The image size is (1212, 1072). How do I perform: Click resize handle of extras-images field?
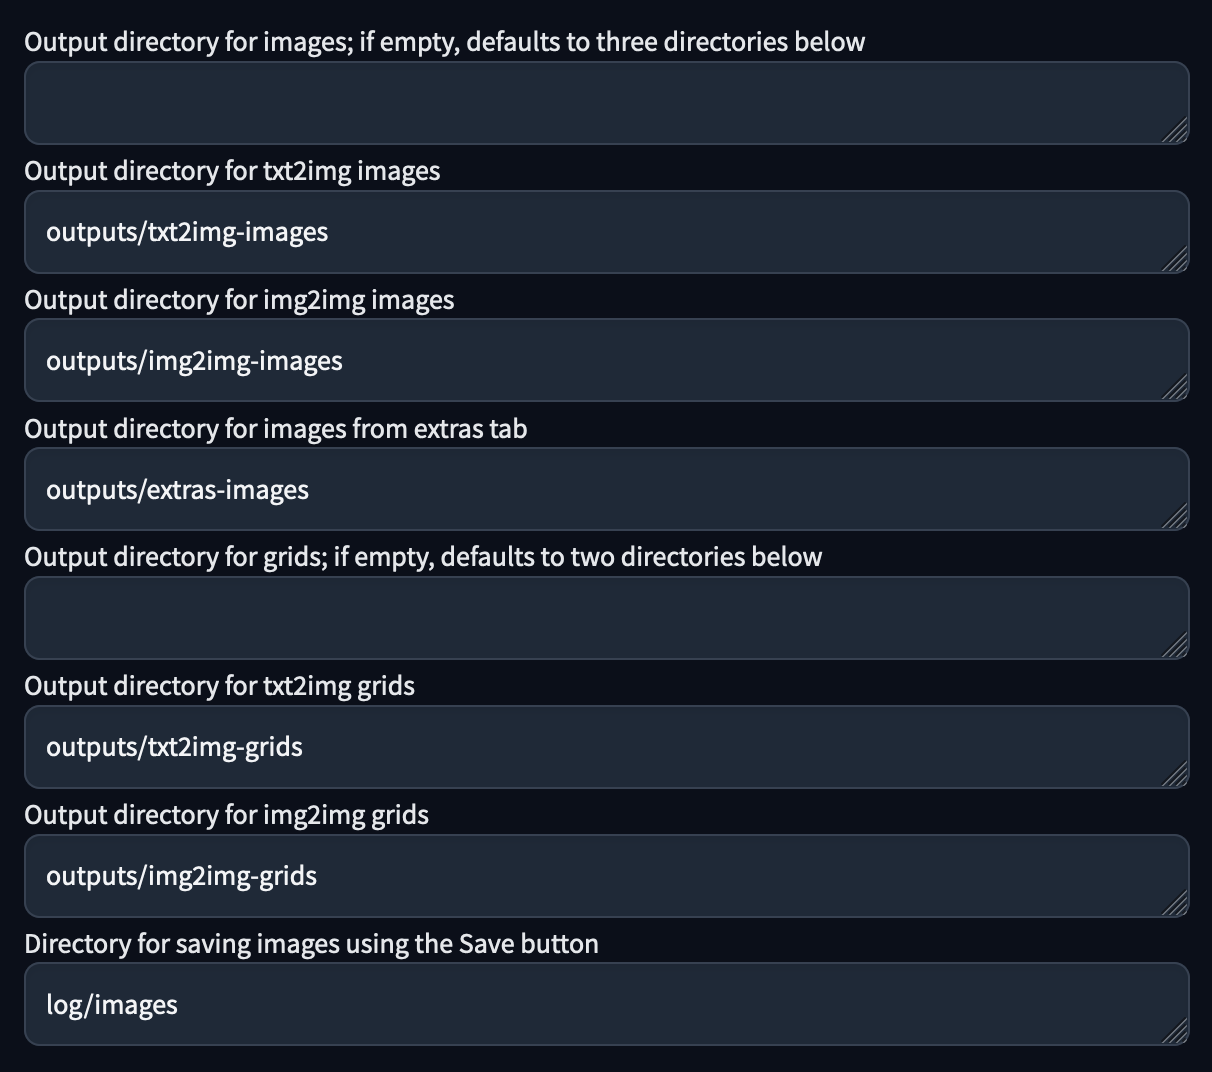(x=1176, y=517)
